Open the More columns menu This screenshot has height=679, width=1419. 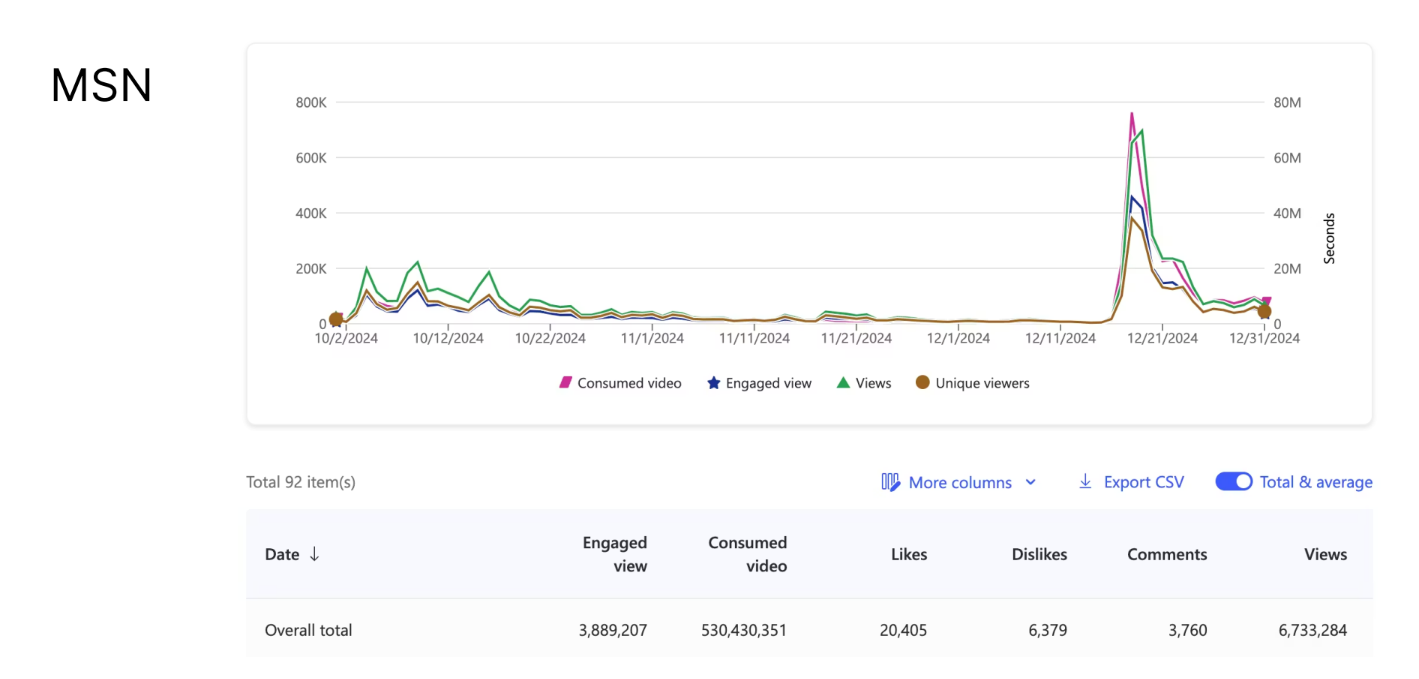click(x=959, y=482)
